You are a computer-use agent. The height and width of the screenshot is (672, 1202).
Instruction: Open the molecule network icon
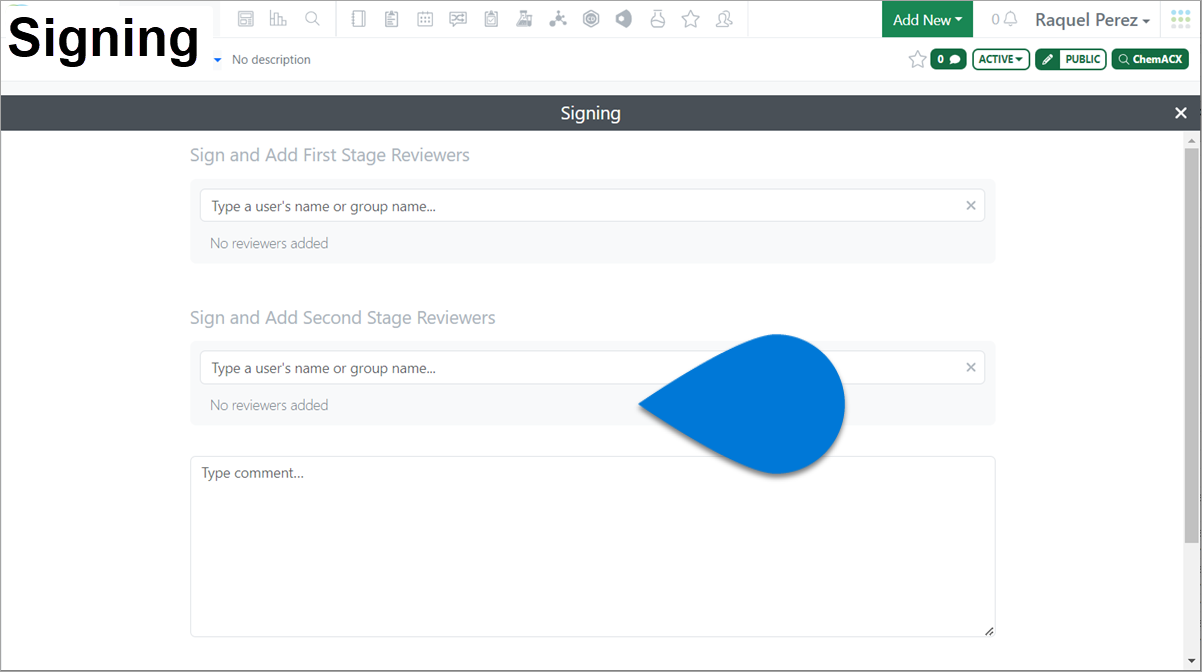[x=558, y=19]
